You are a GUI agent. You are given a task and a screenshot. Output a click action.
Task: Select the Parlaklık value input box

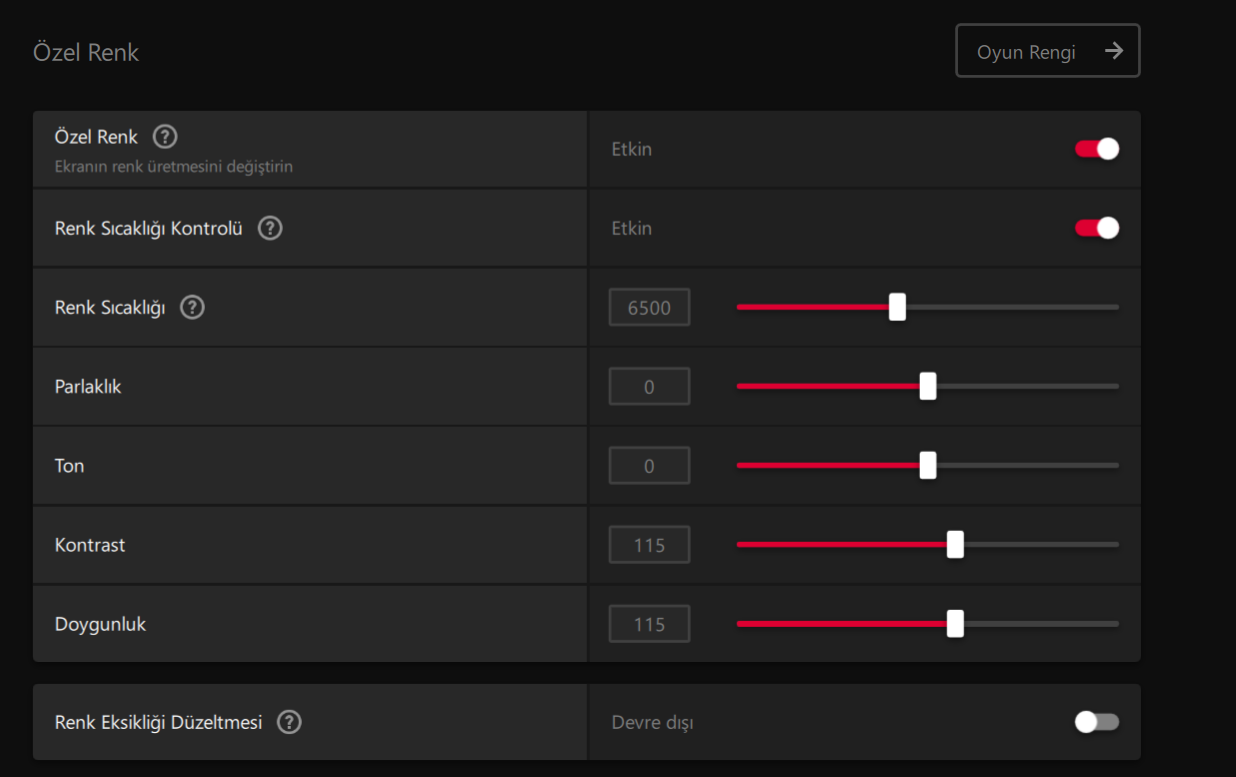pyautogui.click(x=649, y=386)
